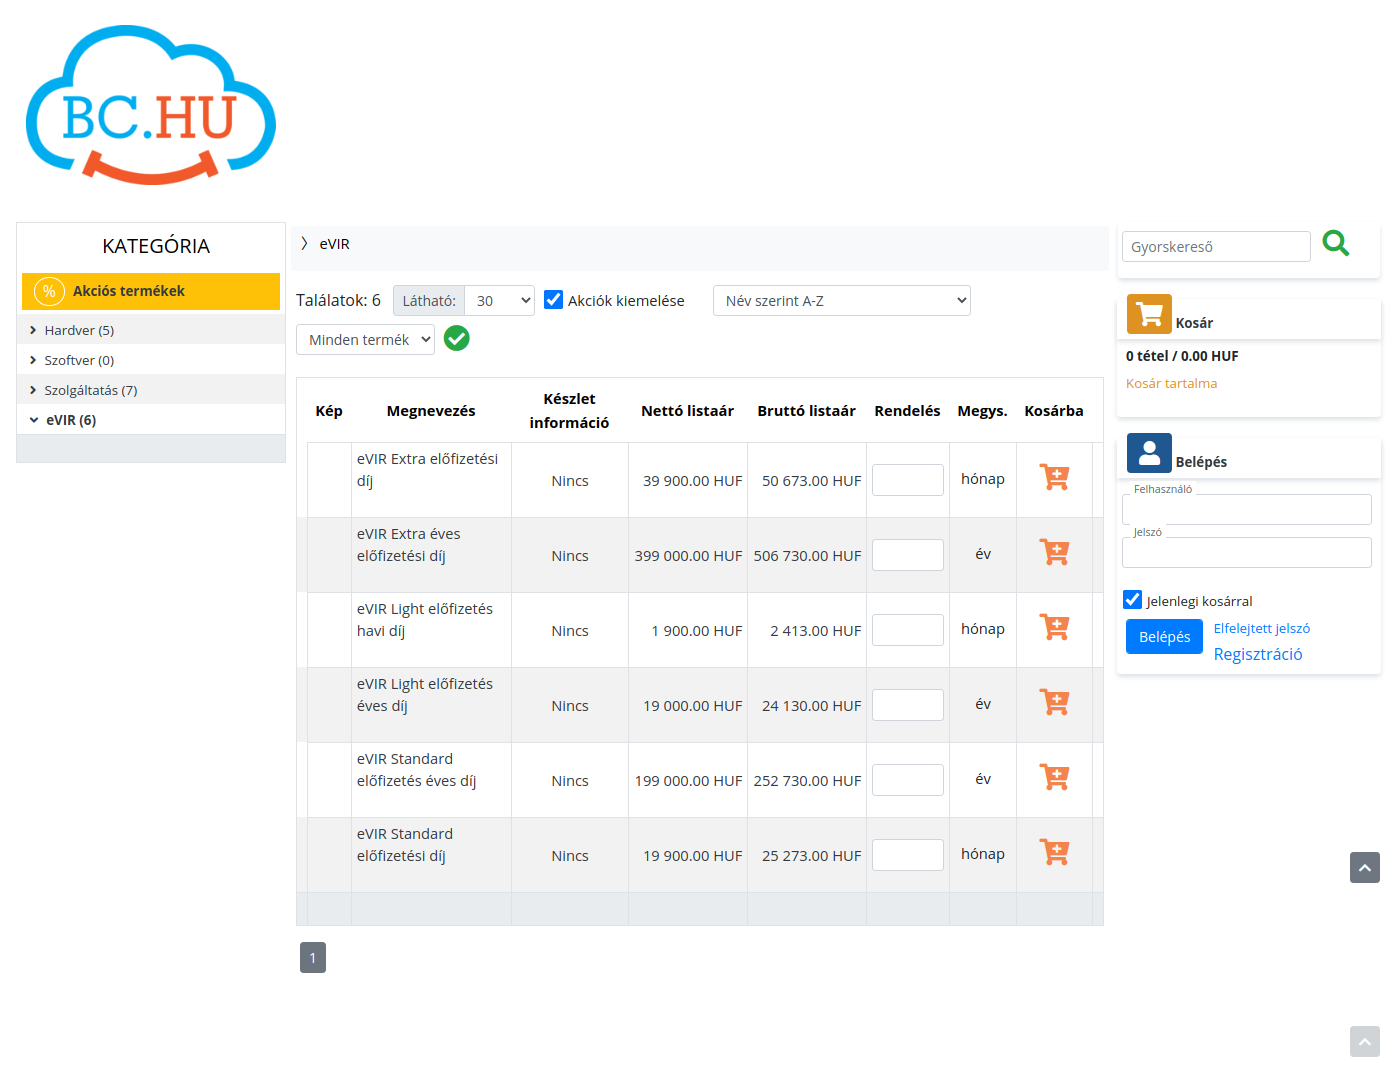Image resolution: width=1400 pixels, height=1077 pixels.
Task: Click the 0 tétel / 0.00 HUF cart summary
Action: 1182,356
